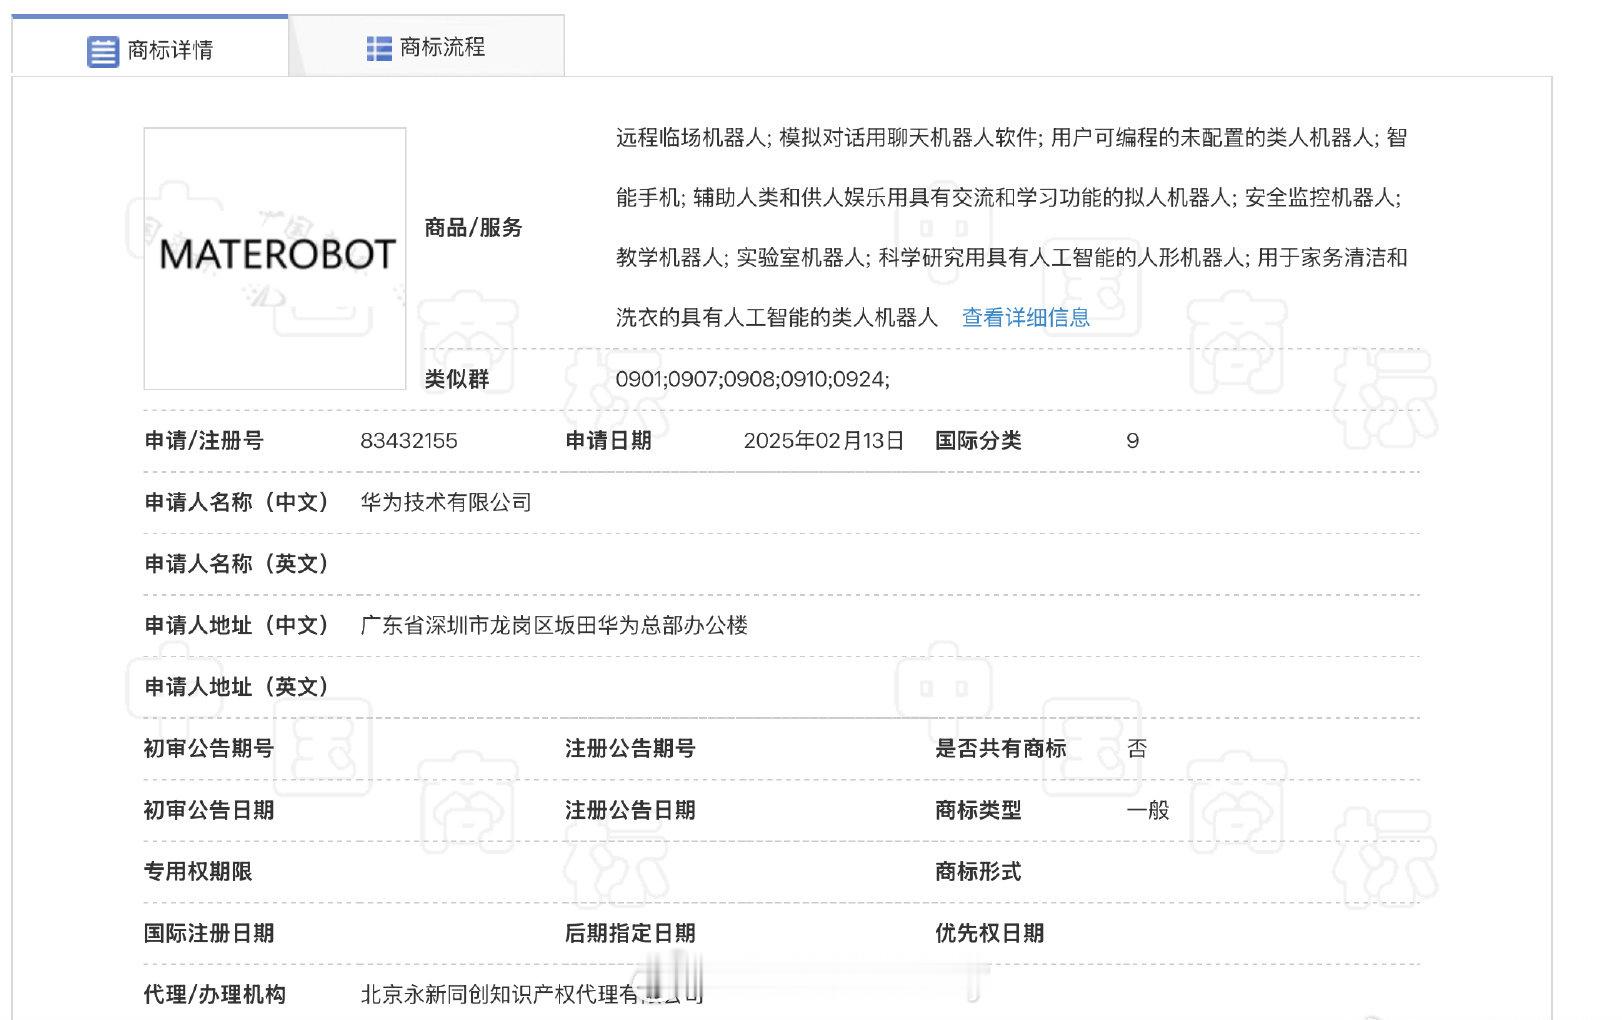Click the 商品/服务 label
Screen dimensions: 1622x1020
tap(473, 228)
